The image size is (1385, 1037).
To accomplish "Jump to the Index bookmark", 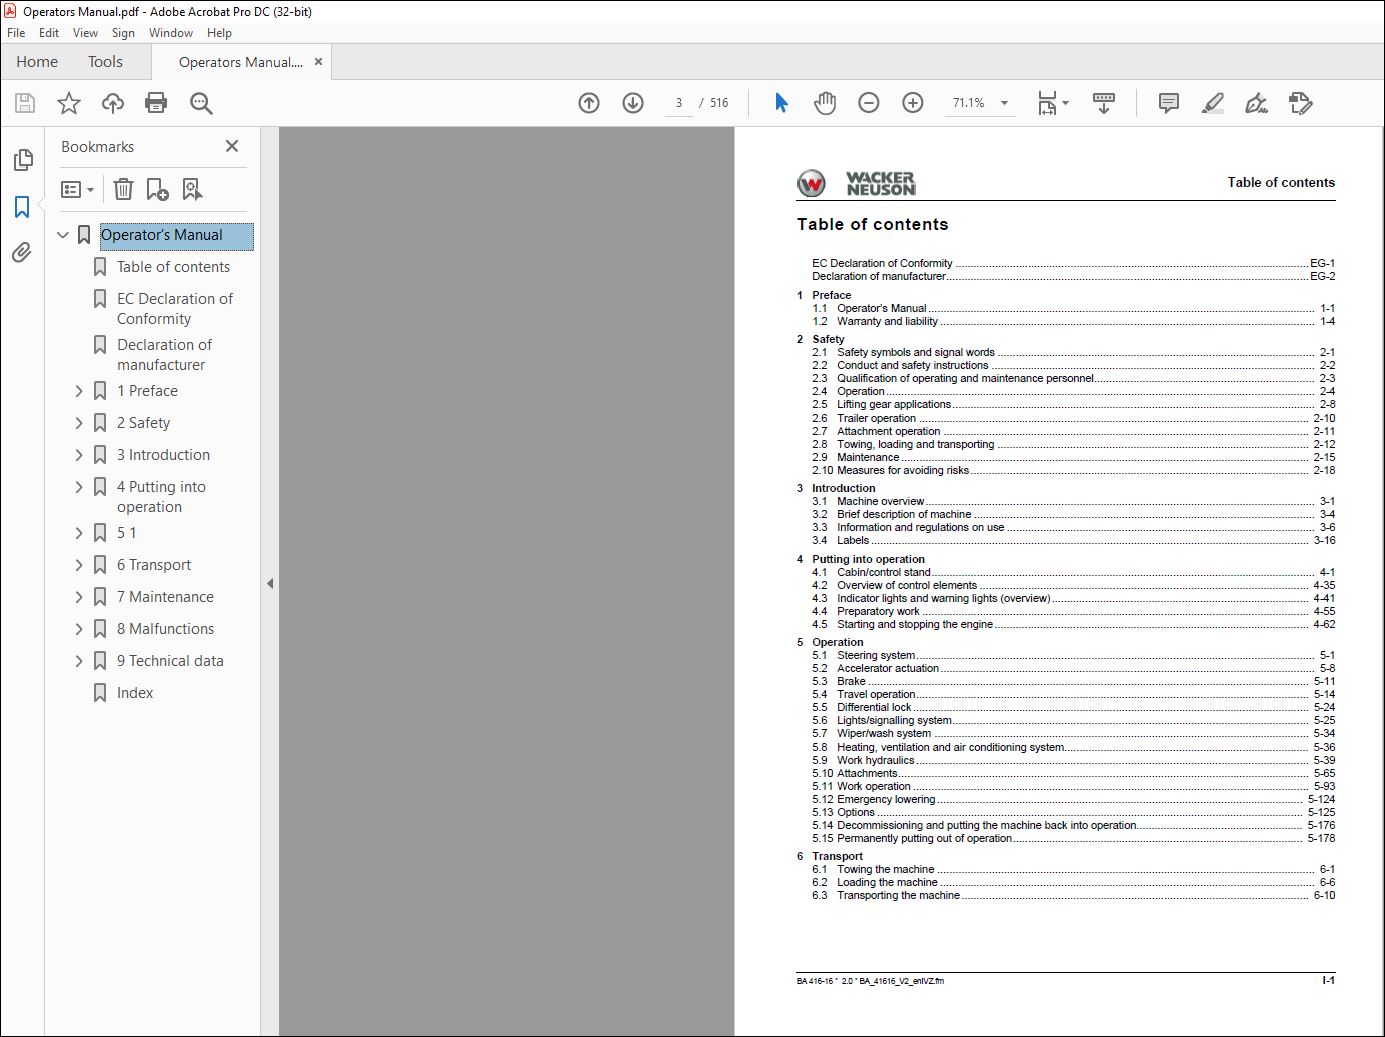I will coord(135,693).
